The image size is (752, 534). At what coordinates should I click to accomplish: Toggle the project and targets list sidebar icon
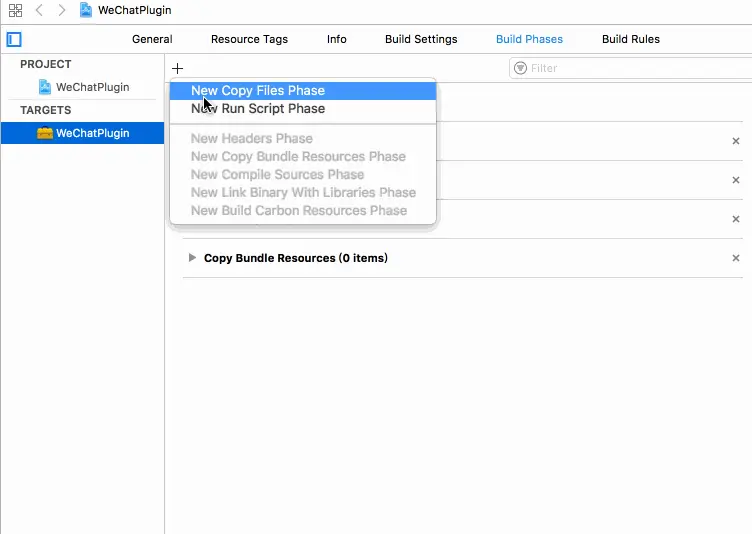14,39
